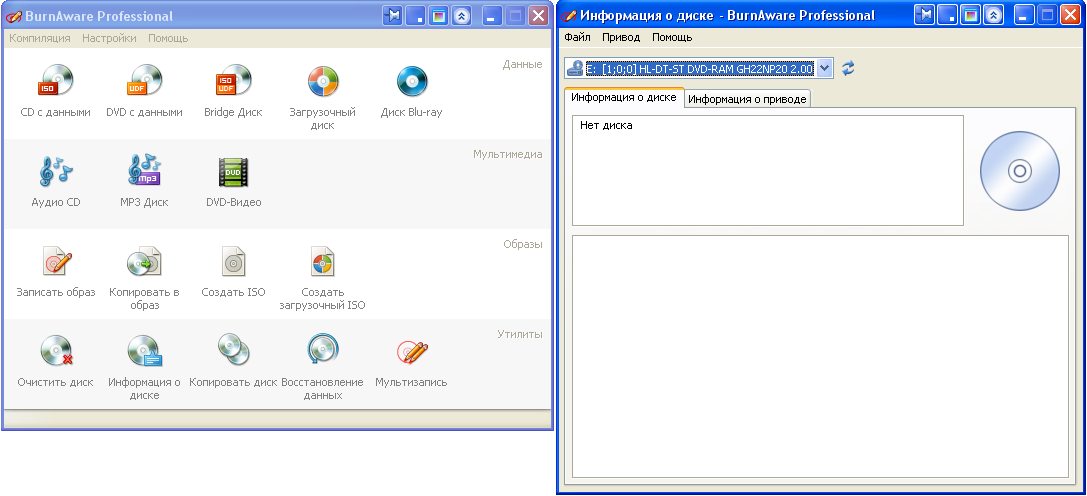Minimize the disc info window

[x=1024, y=15]
